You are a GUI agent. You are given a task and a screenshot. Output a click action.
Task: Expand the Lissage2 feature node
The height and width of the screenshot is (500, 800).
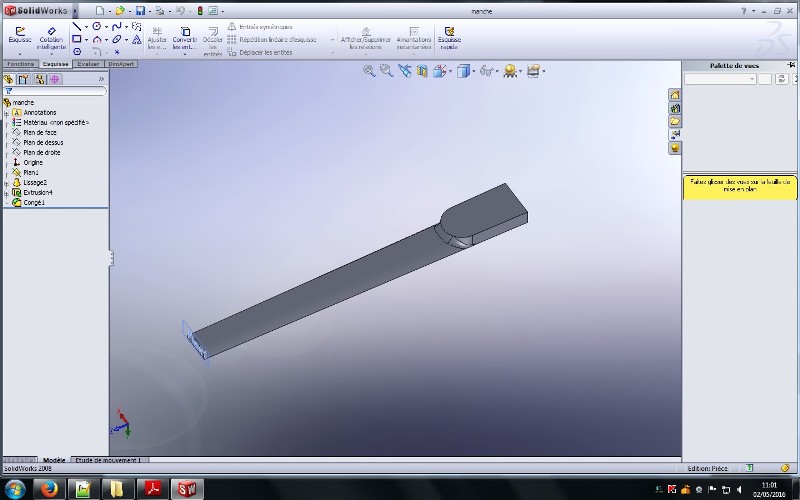point(6,183)
